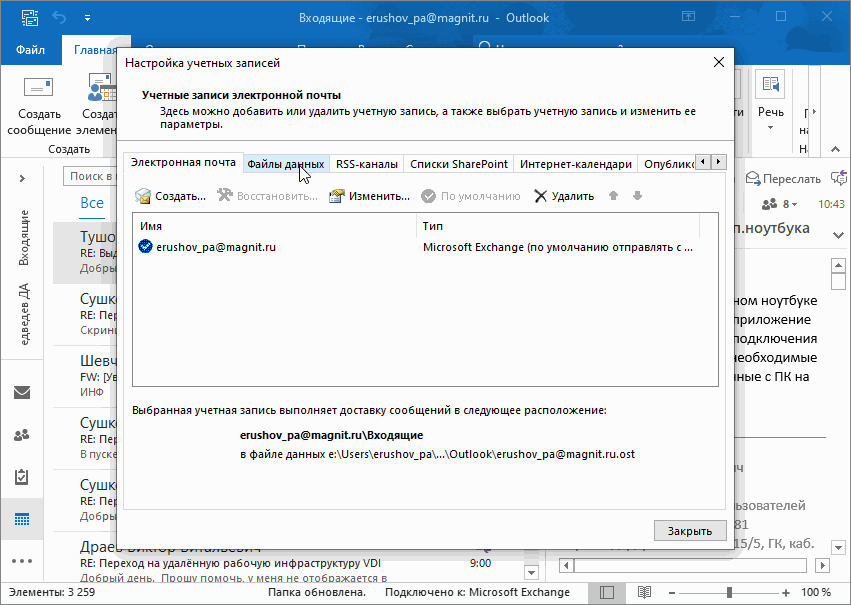851x605 pixels.
Task: Click Создать... to add an account
Action: pyautogui.click(x=170, y=196)
